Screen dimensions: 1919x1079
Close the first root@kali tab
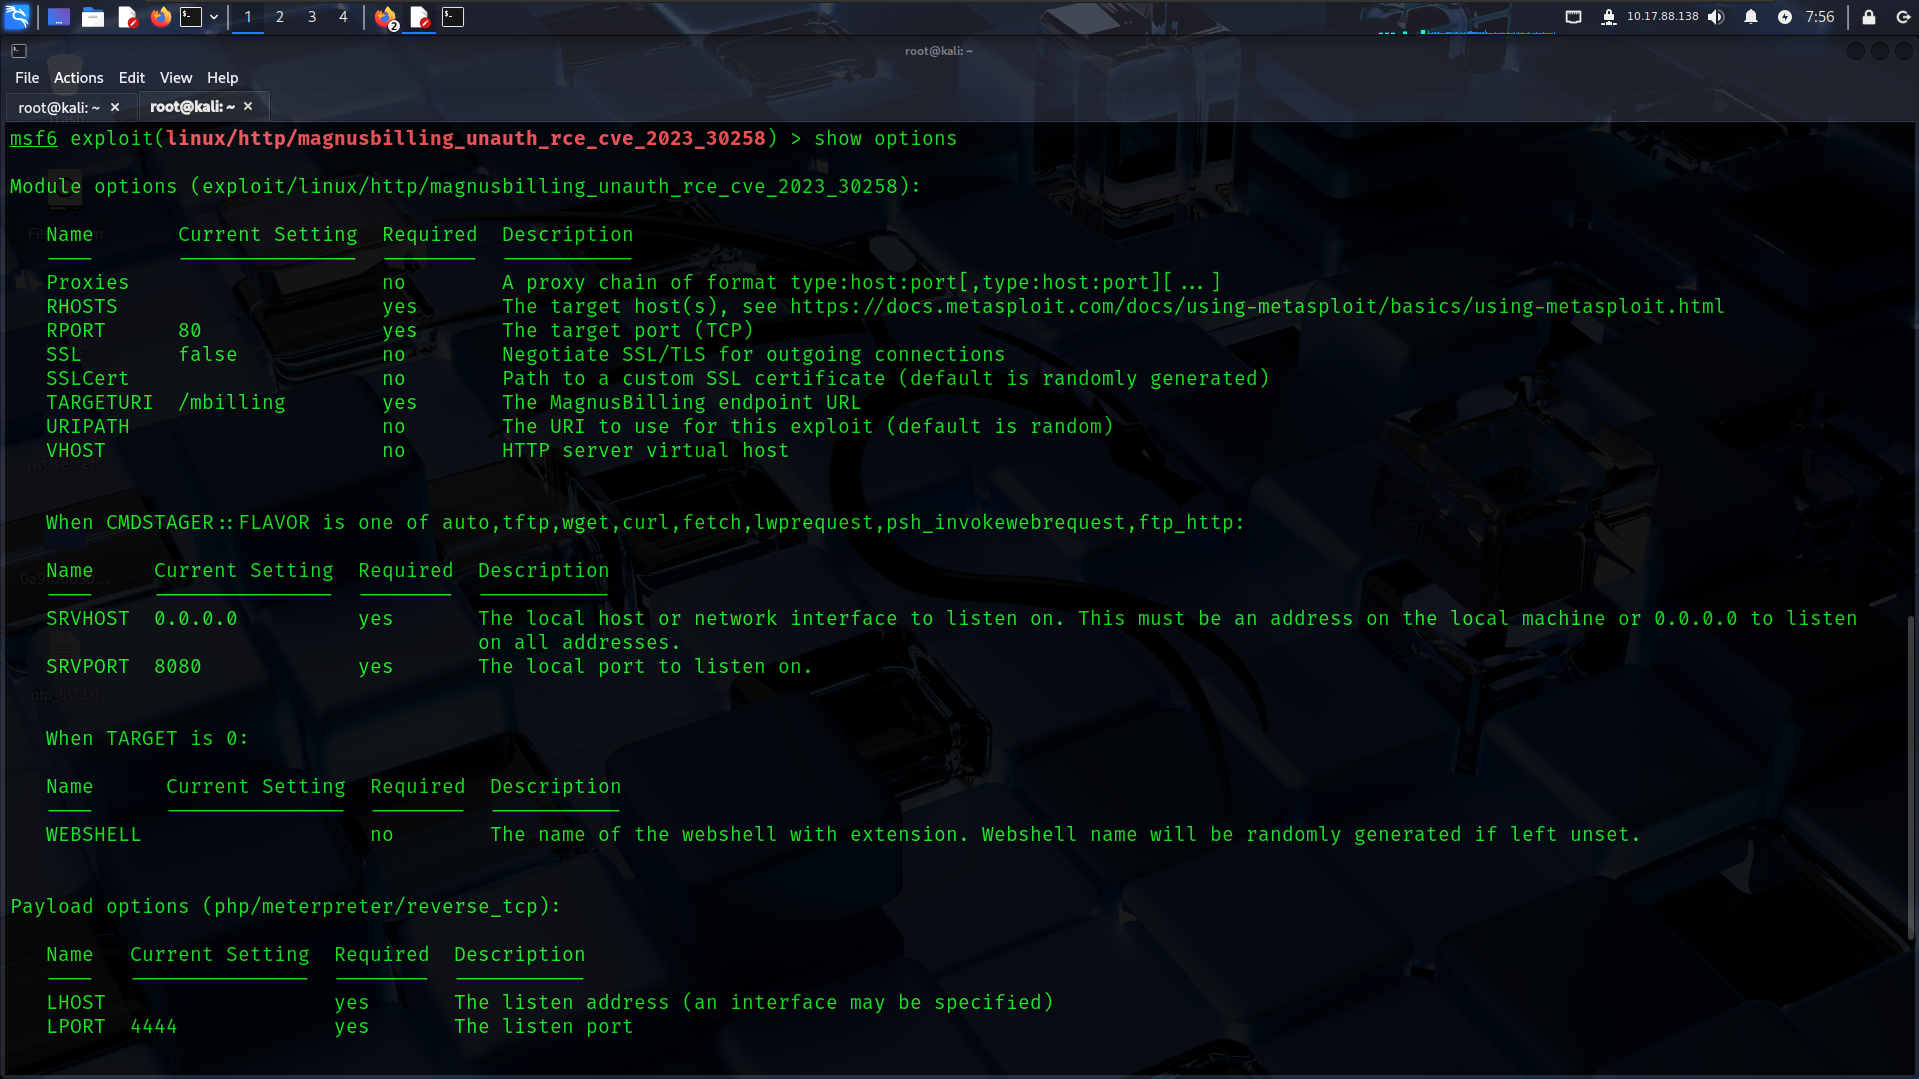tap(115, 107)
